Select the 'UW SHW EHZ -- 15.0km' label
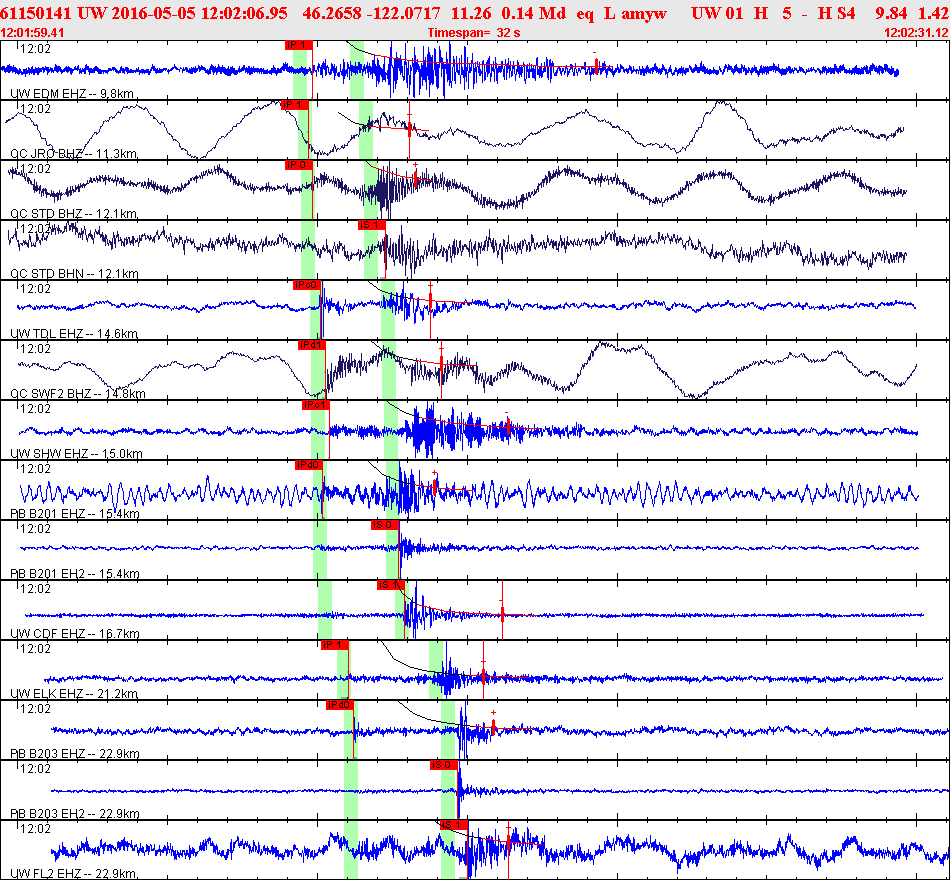Screen dimensions: 950x880 pyautogui.click(x=76, y=454)
